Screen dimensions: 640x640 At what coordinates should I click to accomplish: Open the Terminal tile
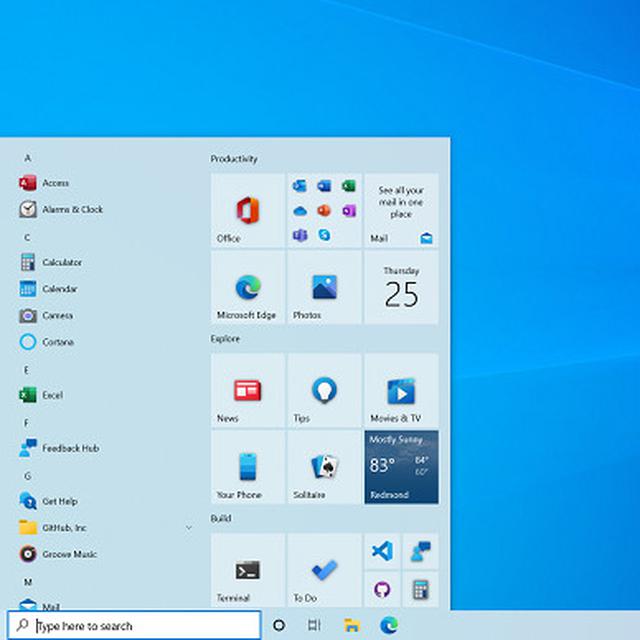point(248,570)
